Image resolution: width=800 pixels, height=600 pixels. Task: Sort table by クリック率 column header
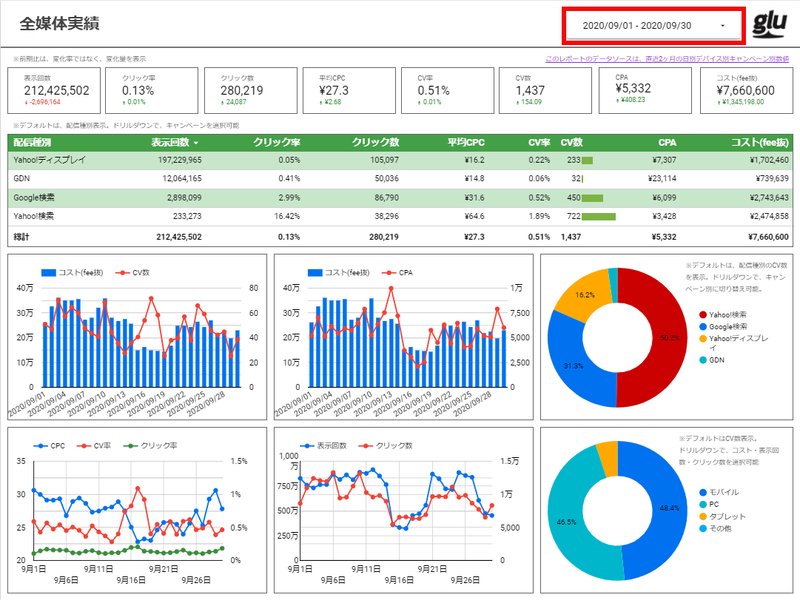[x=277, y=142]
